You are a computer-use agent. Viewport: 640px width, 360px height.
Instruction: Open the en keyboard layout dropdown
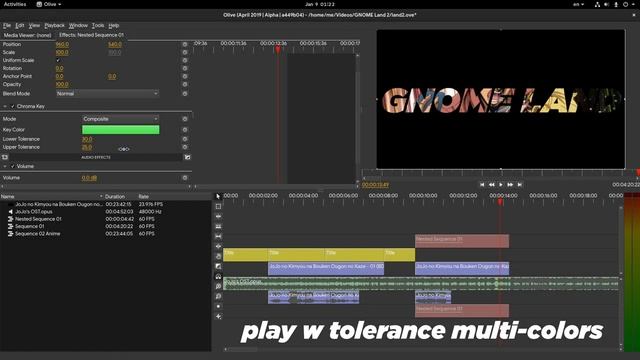578,4
